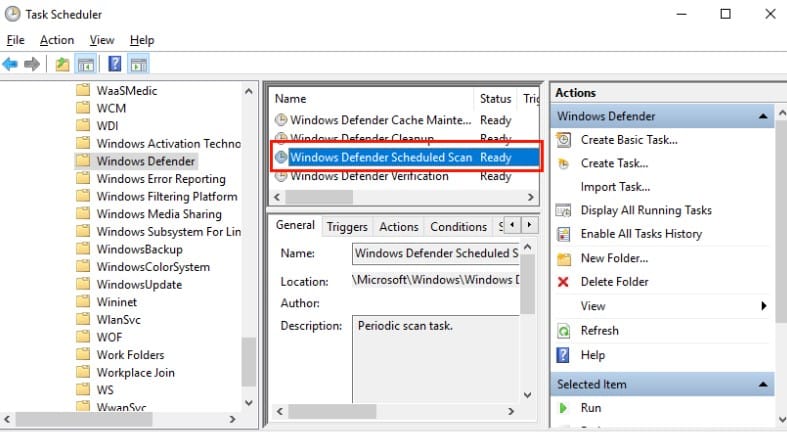Click the Task Scheduler title bar clock icon
Viewport: 787px width, 432px height.
tap(13, 14)
